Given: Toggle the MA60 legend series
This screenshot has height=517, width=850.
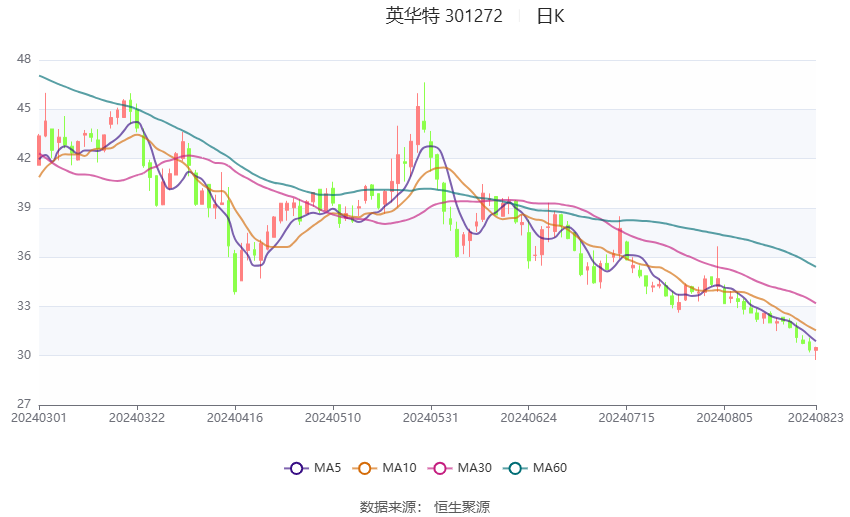Looking at the screenshot, I should [x=535, y=468].
